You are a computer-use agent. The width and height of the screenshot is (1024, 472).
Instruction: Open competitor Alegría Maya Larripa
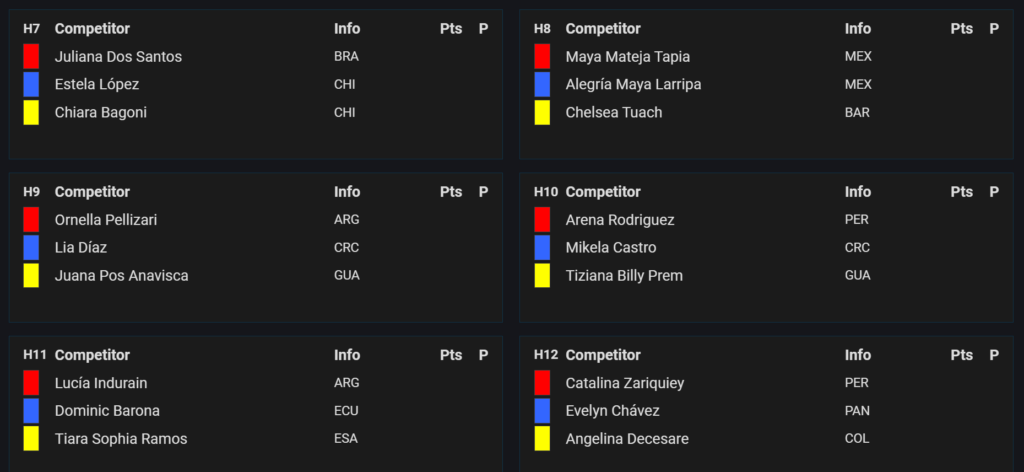click(633, 84)
